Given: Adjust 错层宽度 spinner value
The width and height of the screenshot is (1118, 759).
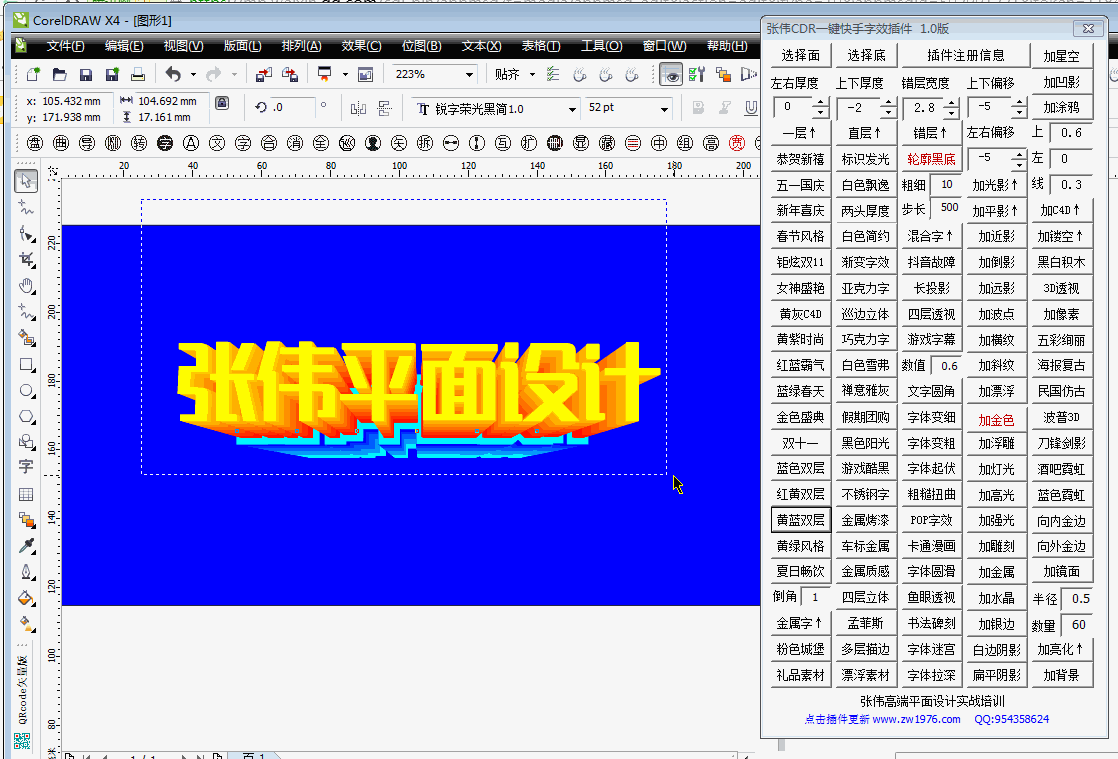Looking at the screenshot, I should [952, 108].
